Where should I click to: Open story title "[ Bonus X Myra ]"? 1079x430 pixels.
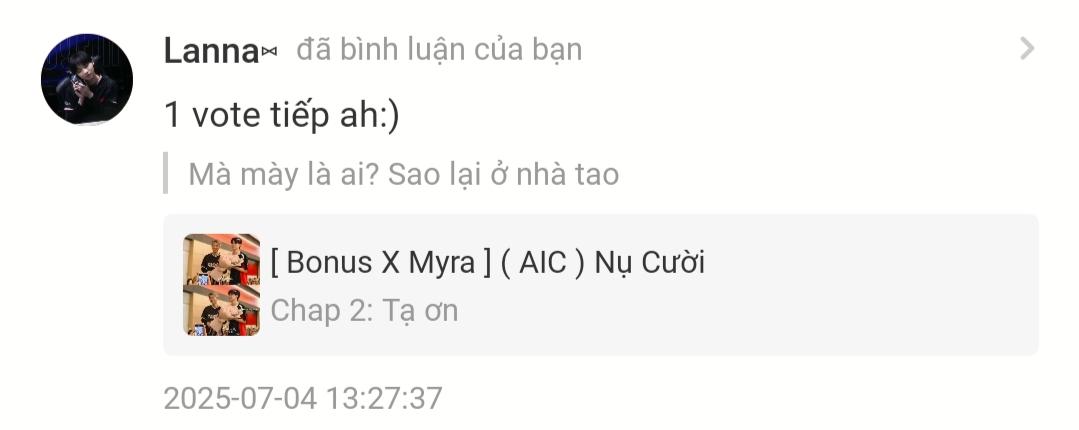[x=381, y=262]
